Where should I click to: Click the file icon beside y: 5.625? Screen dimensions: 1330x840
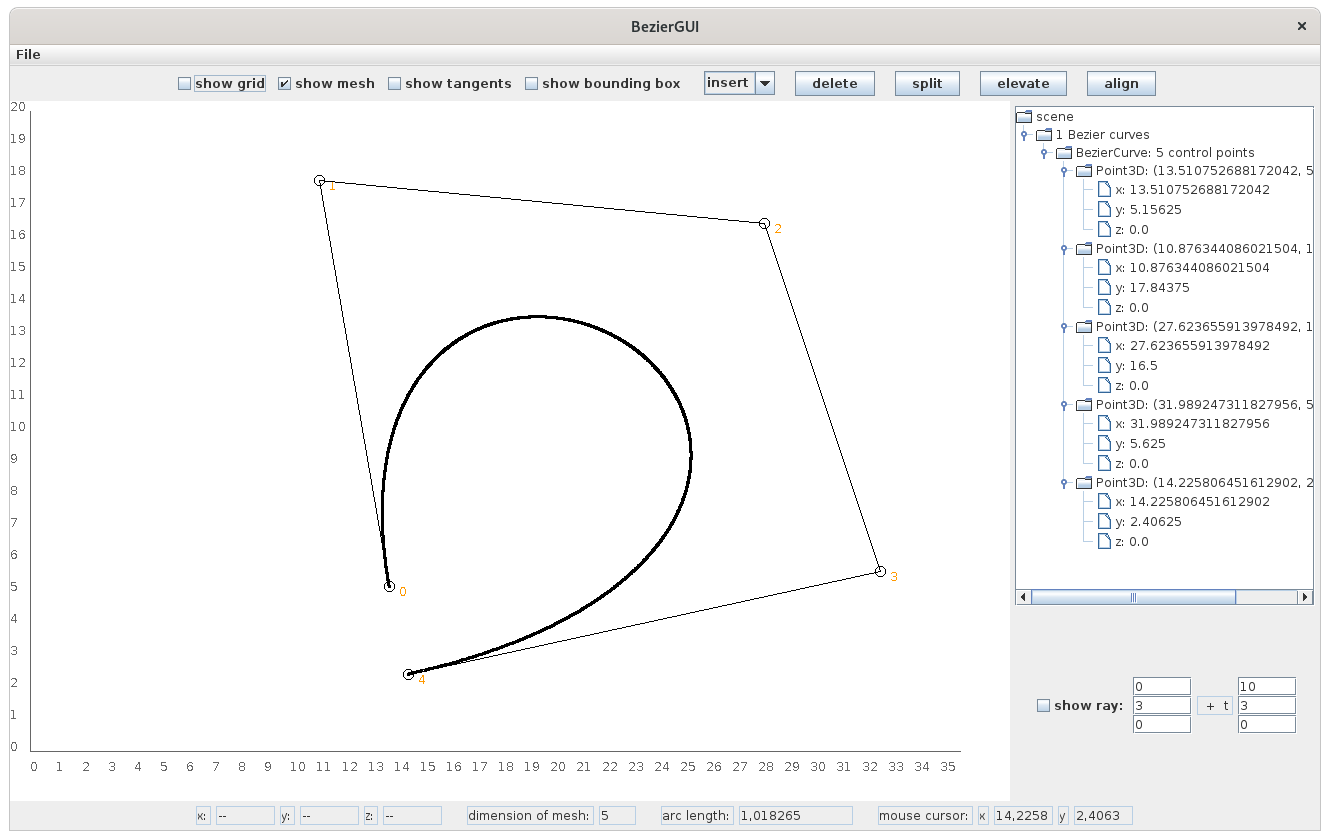point(1103,444)
